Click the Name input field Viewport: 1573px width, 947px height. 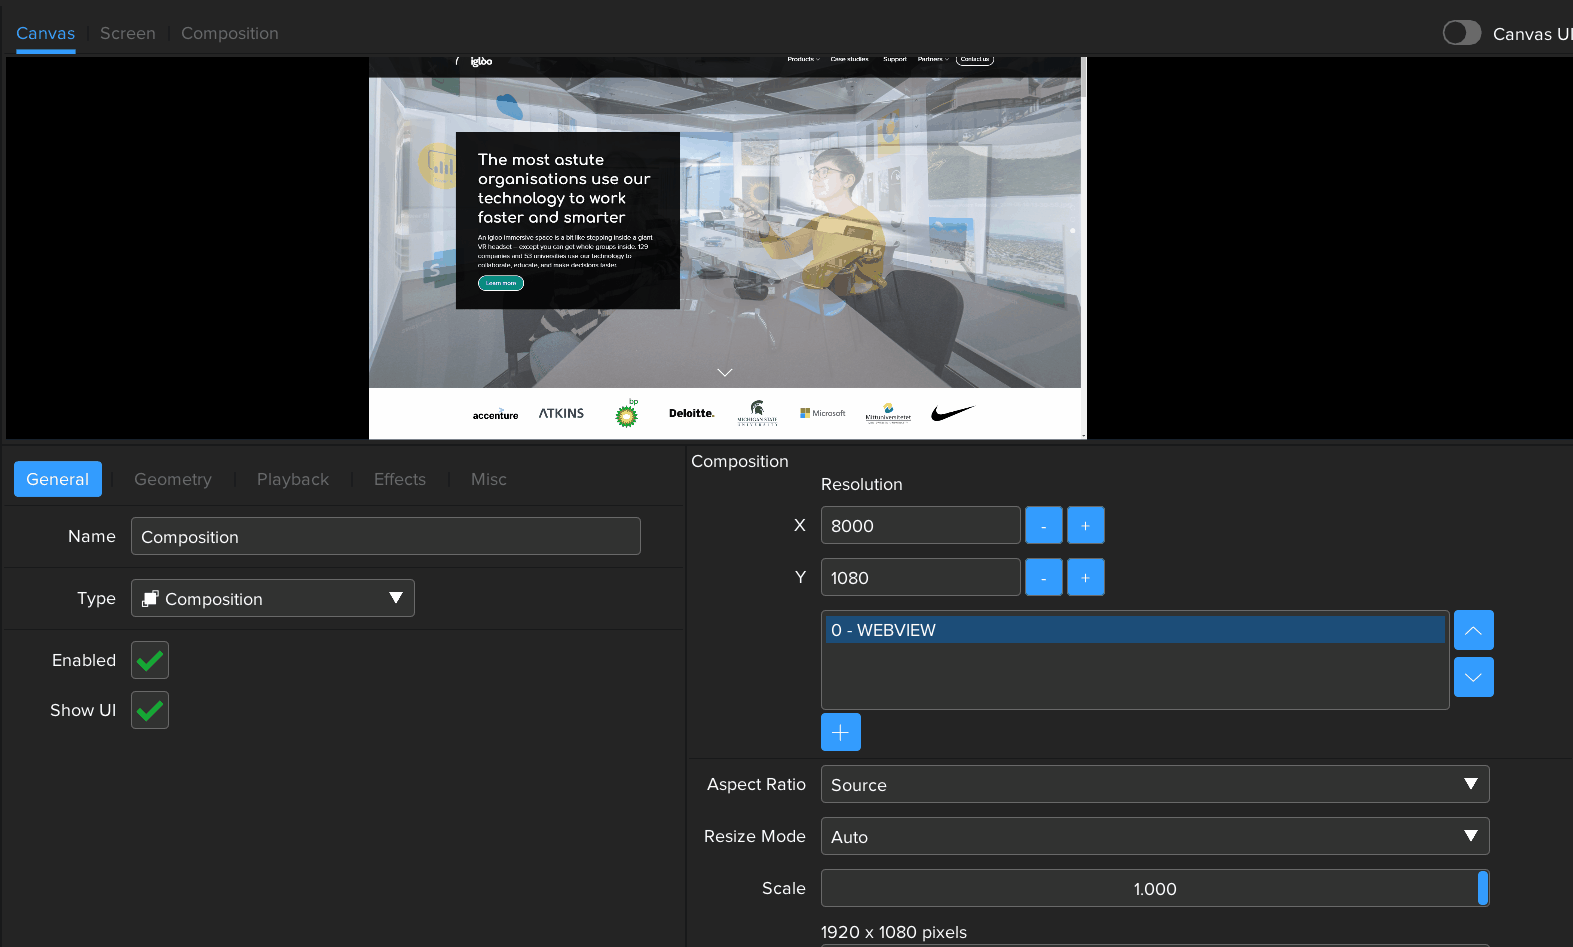point(385,536)
